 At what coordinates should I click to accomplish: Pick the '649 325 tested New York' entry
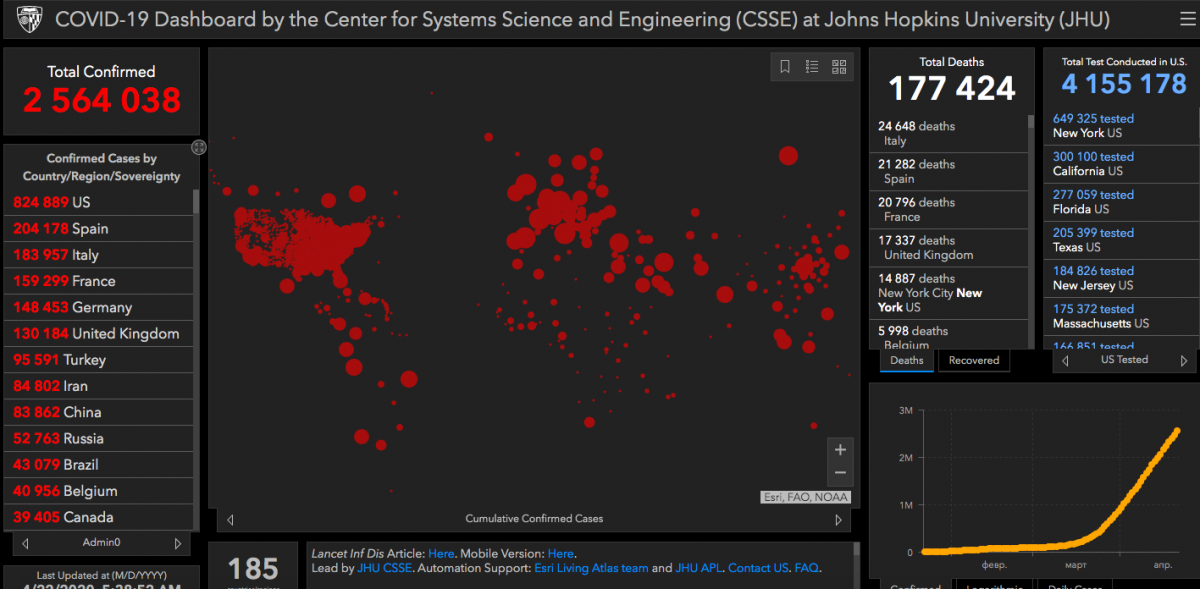1121,126
